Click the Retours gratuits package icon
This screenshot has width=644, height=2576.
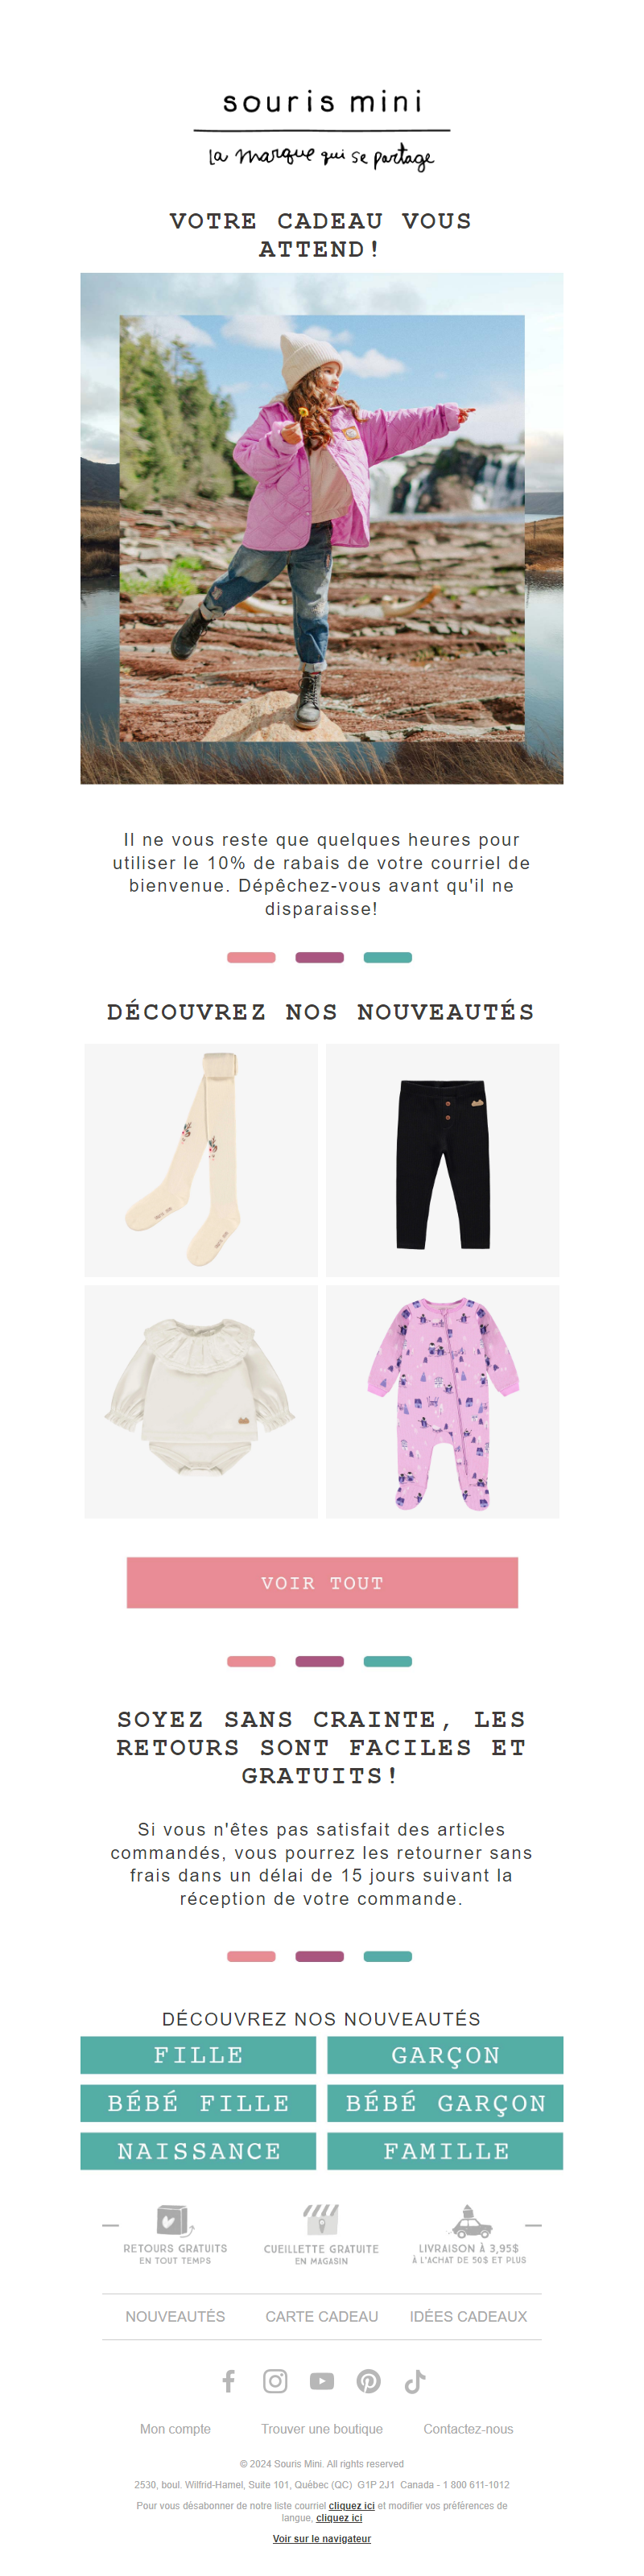tap(175, 2220)
